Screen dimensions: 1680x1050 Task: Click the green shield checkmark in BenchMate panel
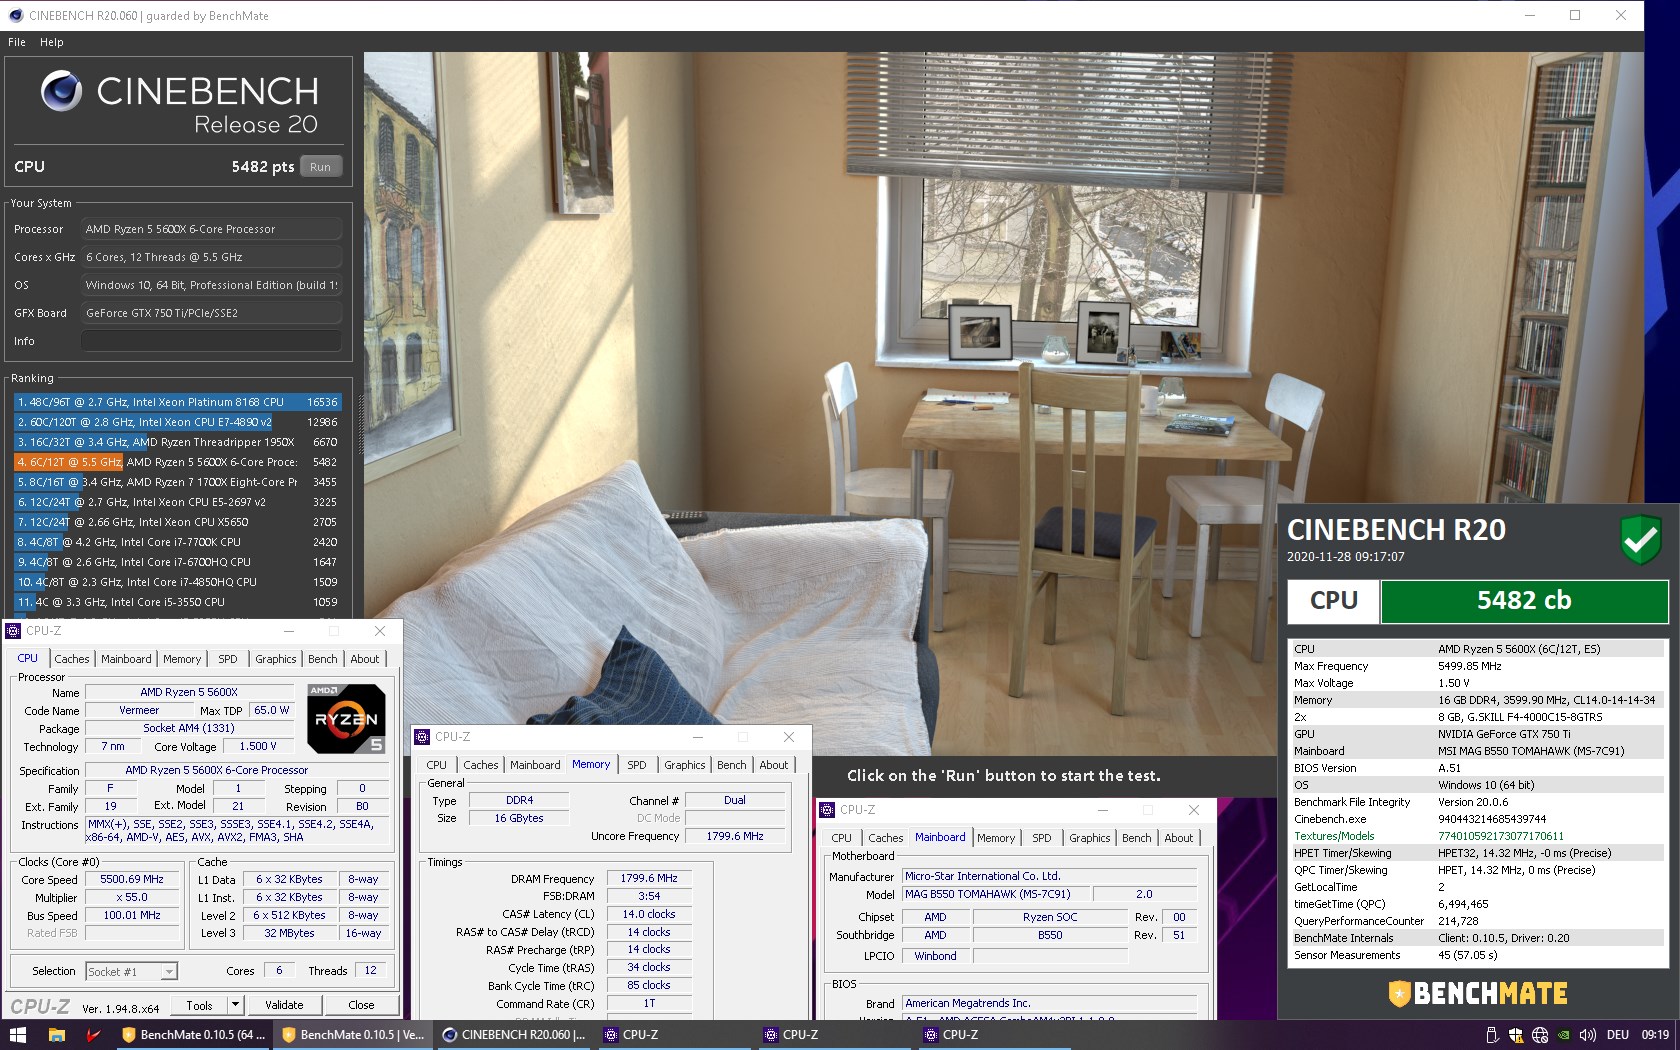click(x=1641, y=540)
